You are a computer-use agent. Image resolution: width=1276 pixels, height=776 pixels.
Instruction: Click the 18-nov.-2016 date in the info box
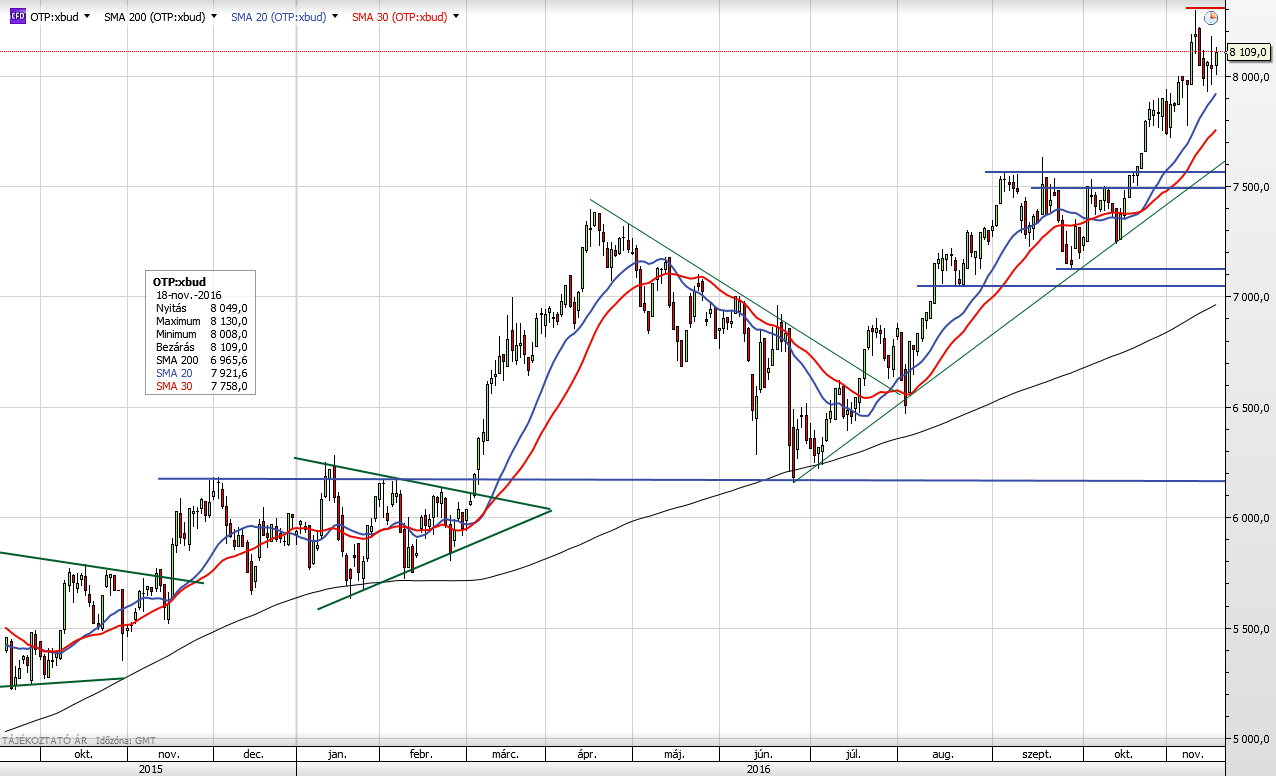coord(189,295)
